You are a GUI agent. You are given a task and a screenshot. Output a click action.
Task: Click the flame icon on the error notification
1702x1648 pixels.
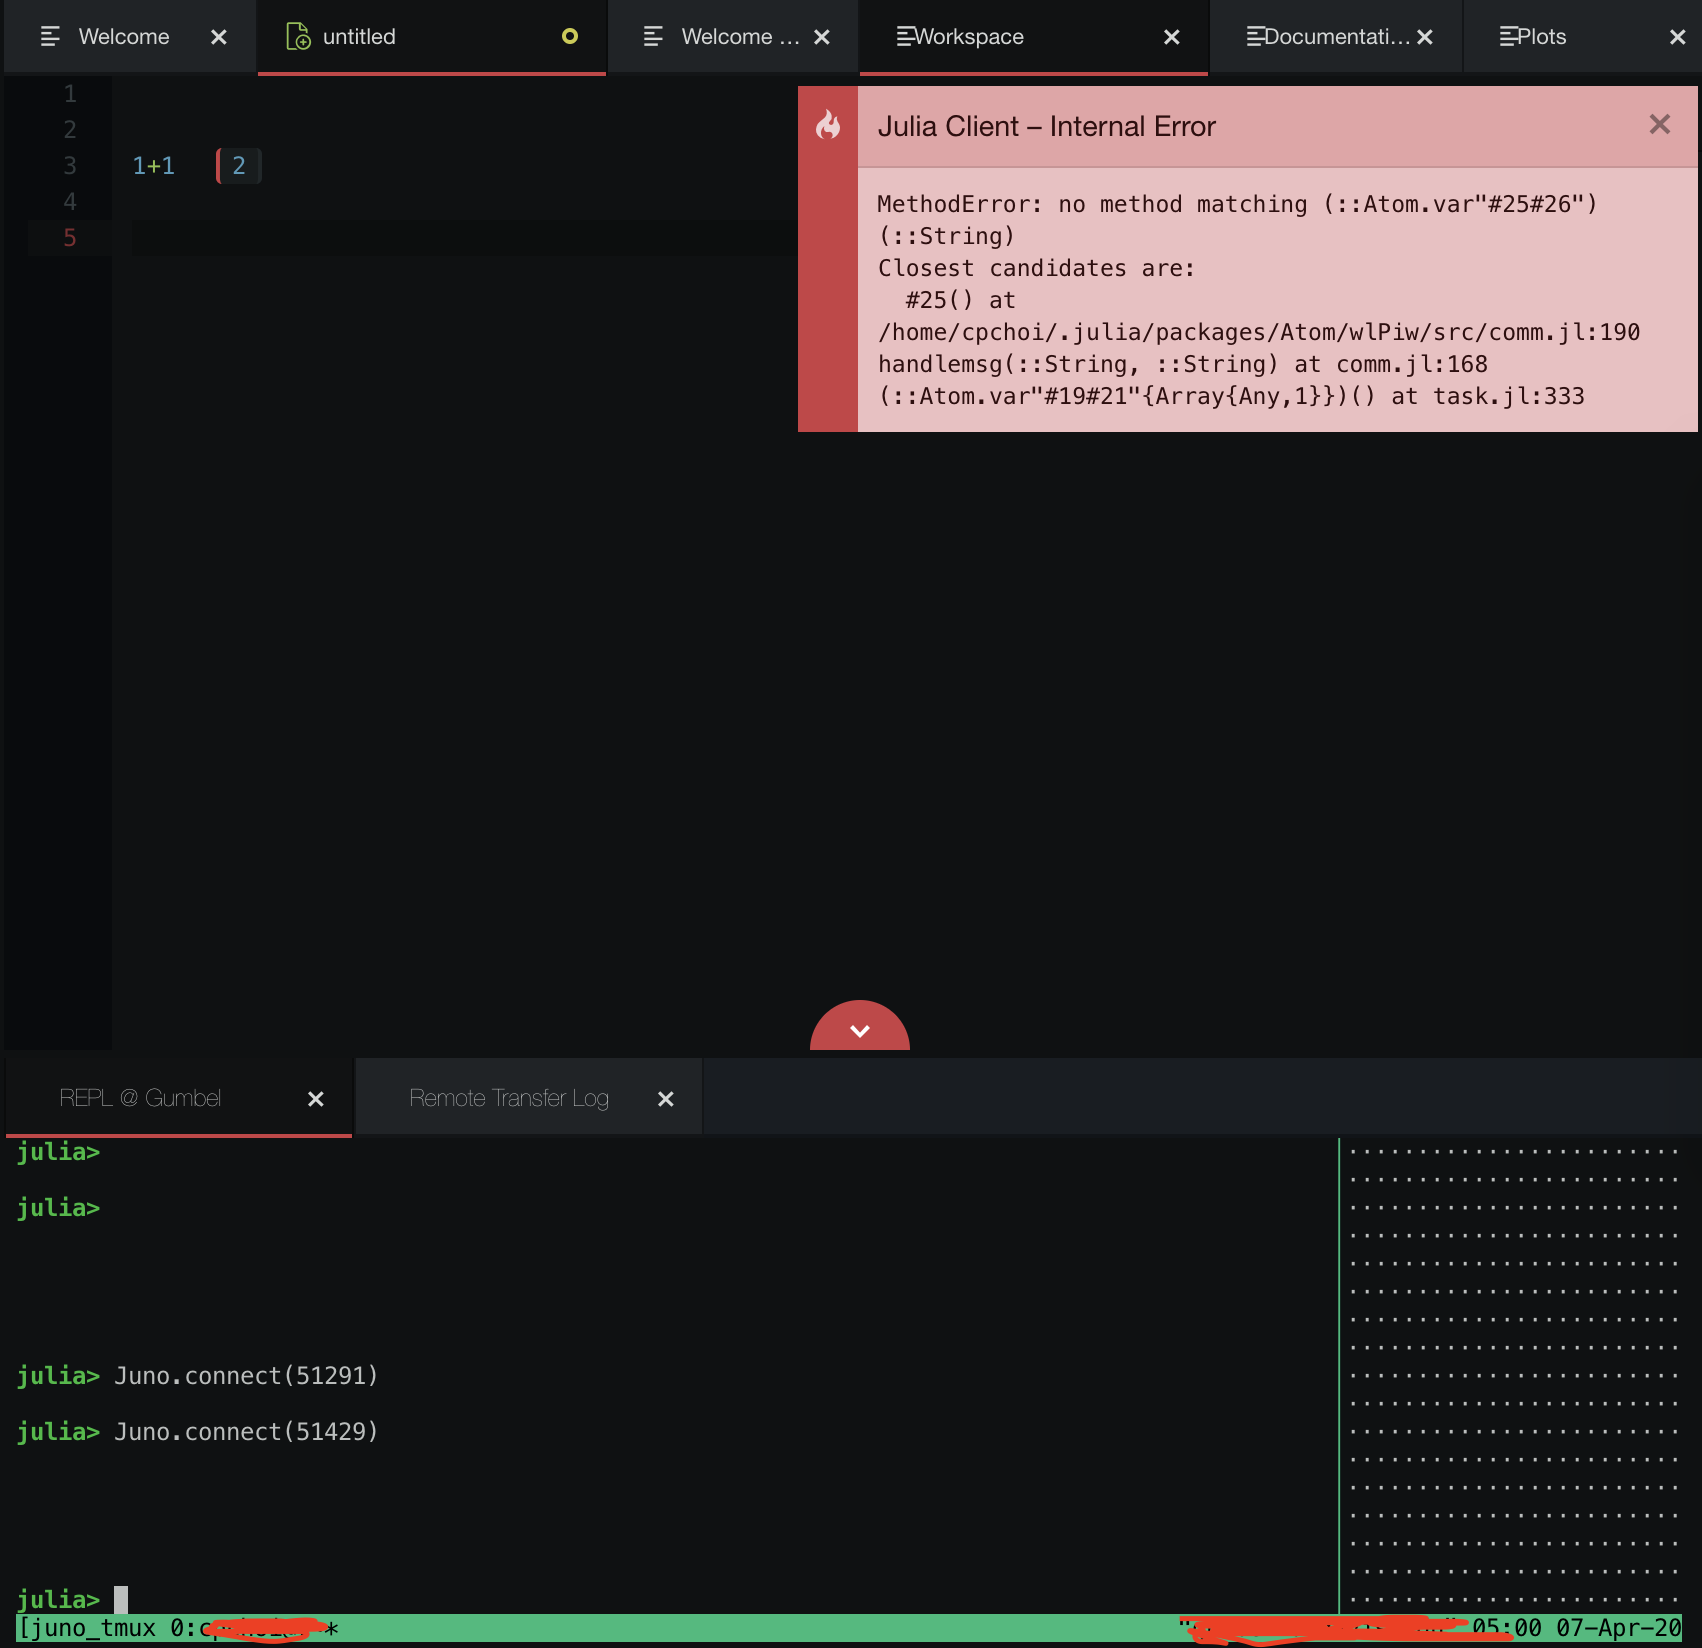click(827, 126)
